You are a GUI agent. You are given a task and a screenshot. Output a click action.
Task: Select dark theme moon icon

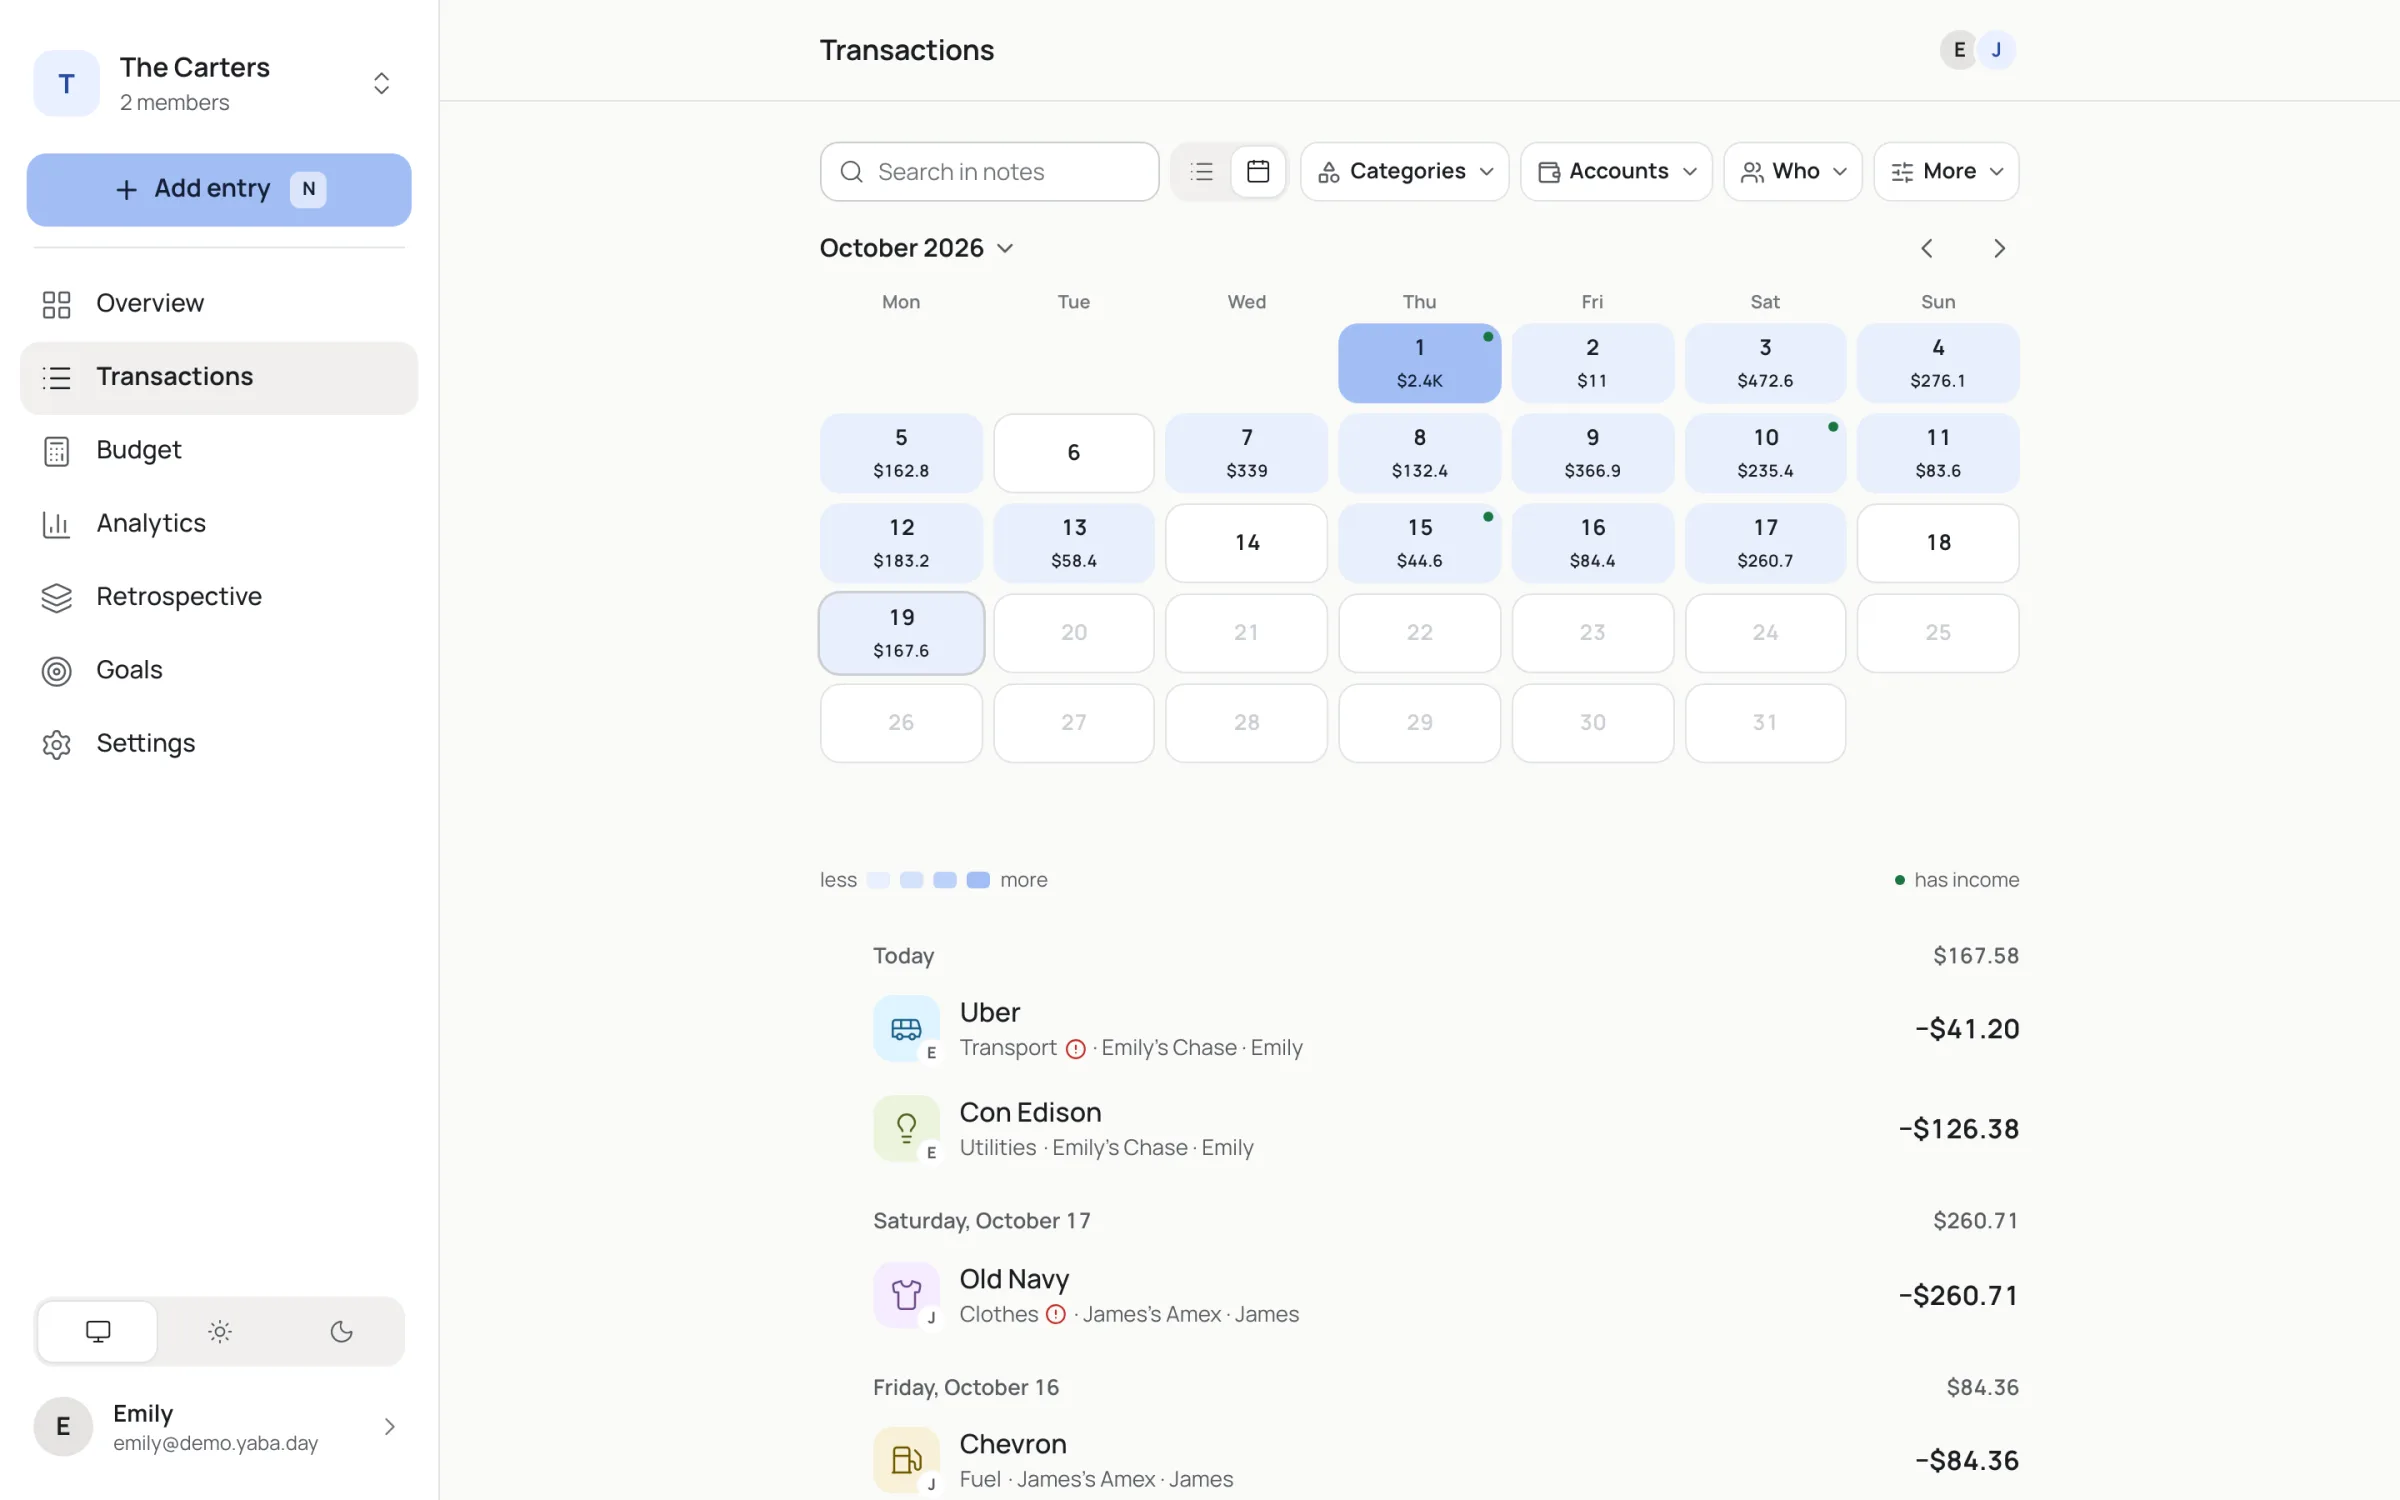342,1331
